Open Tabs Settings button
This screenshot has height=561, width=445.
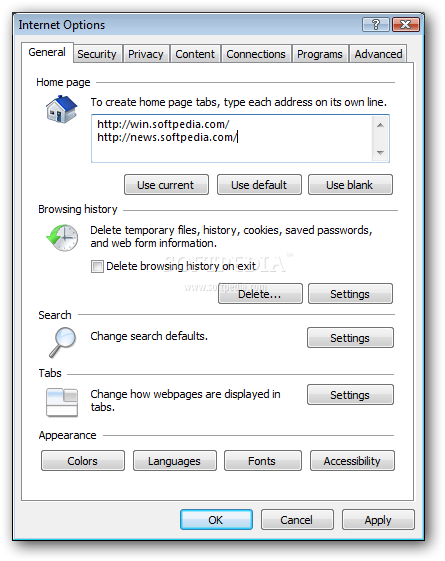coord(350,395)
